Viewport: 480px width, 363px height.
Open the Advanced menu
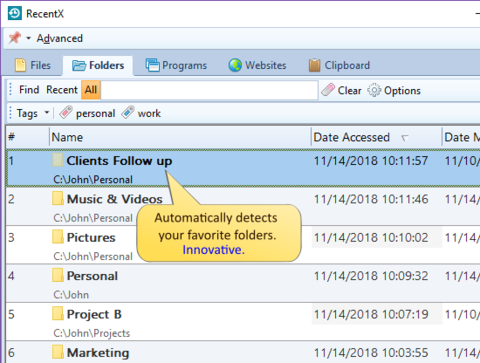click(60, 38)
